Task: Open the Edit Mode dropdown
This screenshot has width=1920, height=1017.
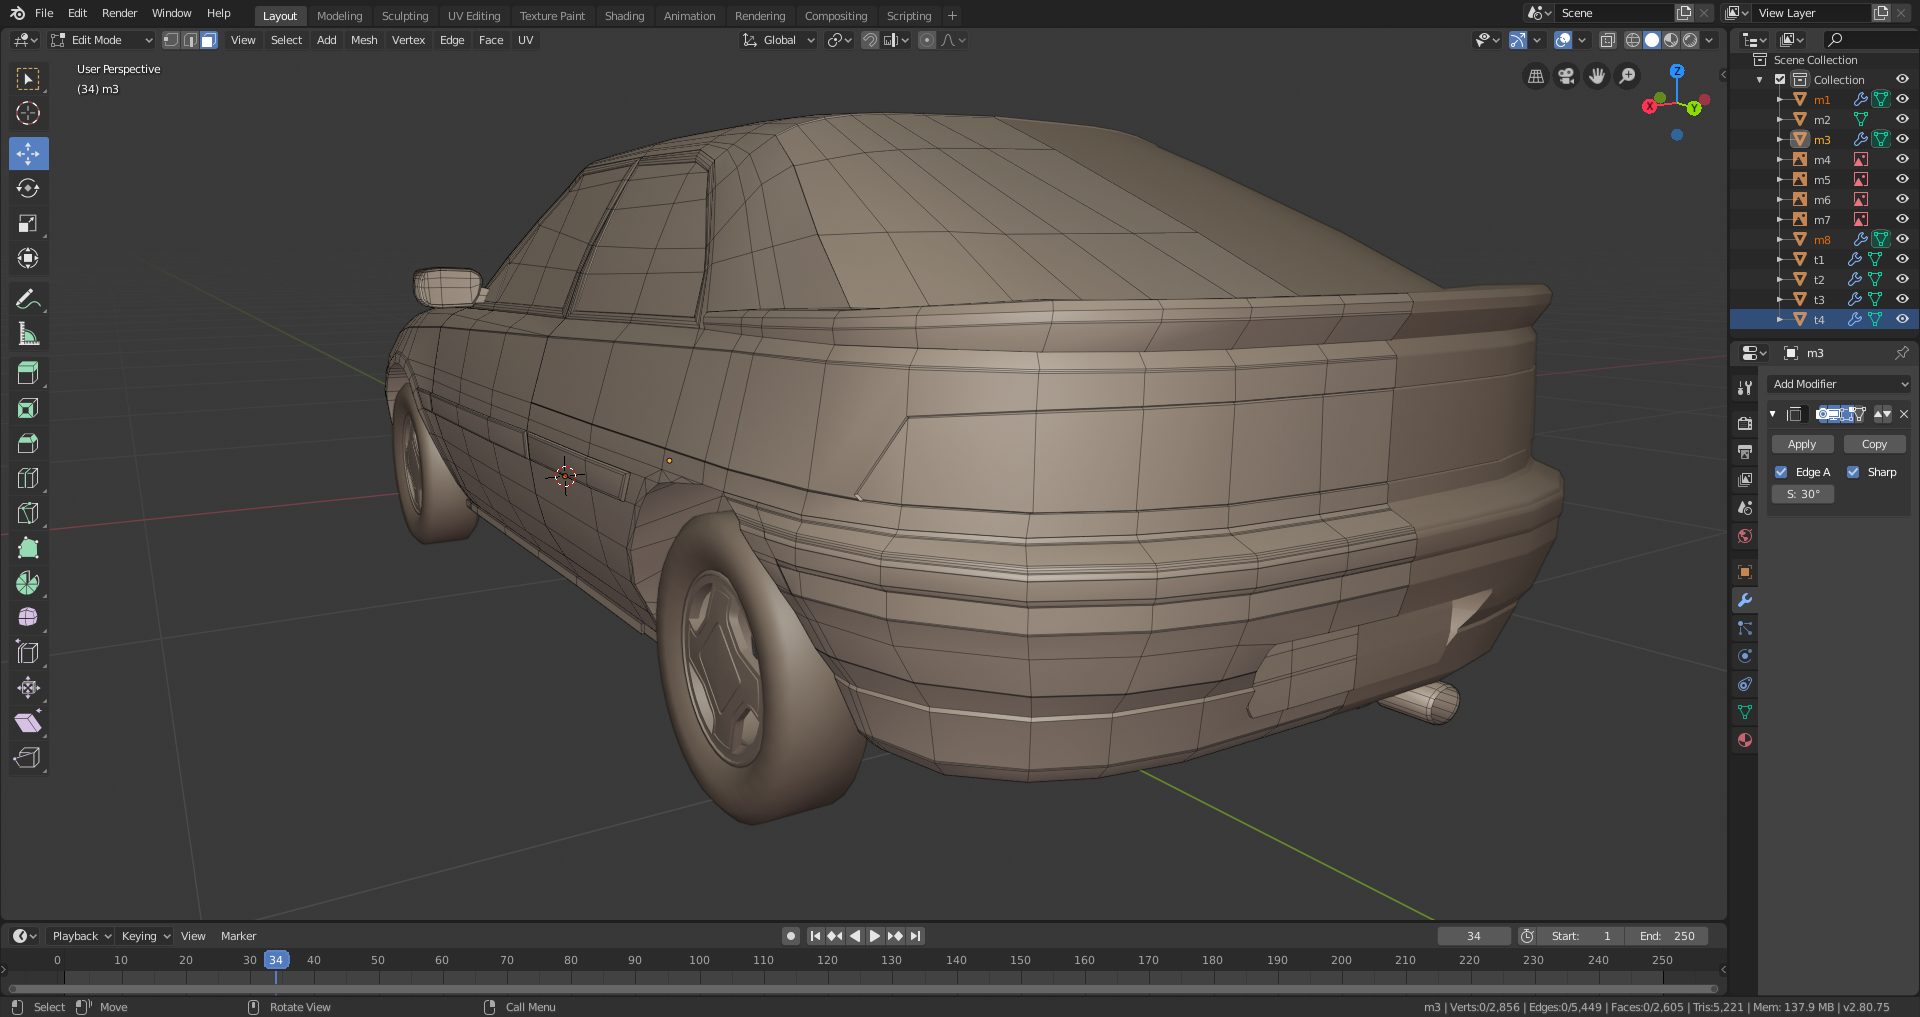Action: tap(102, 40)
